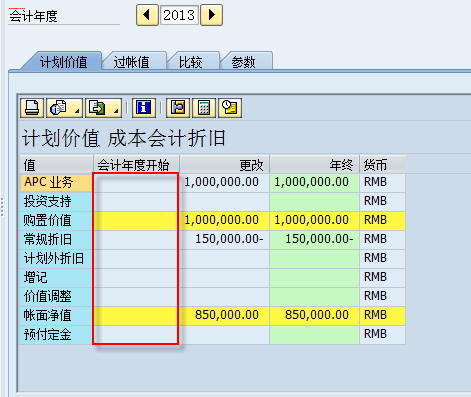Select the 增记 row label
The height and width of the screenshot is (397, 471).
coord(56,277)
